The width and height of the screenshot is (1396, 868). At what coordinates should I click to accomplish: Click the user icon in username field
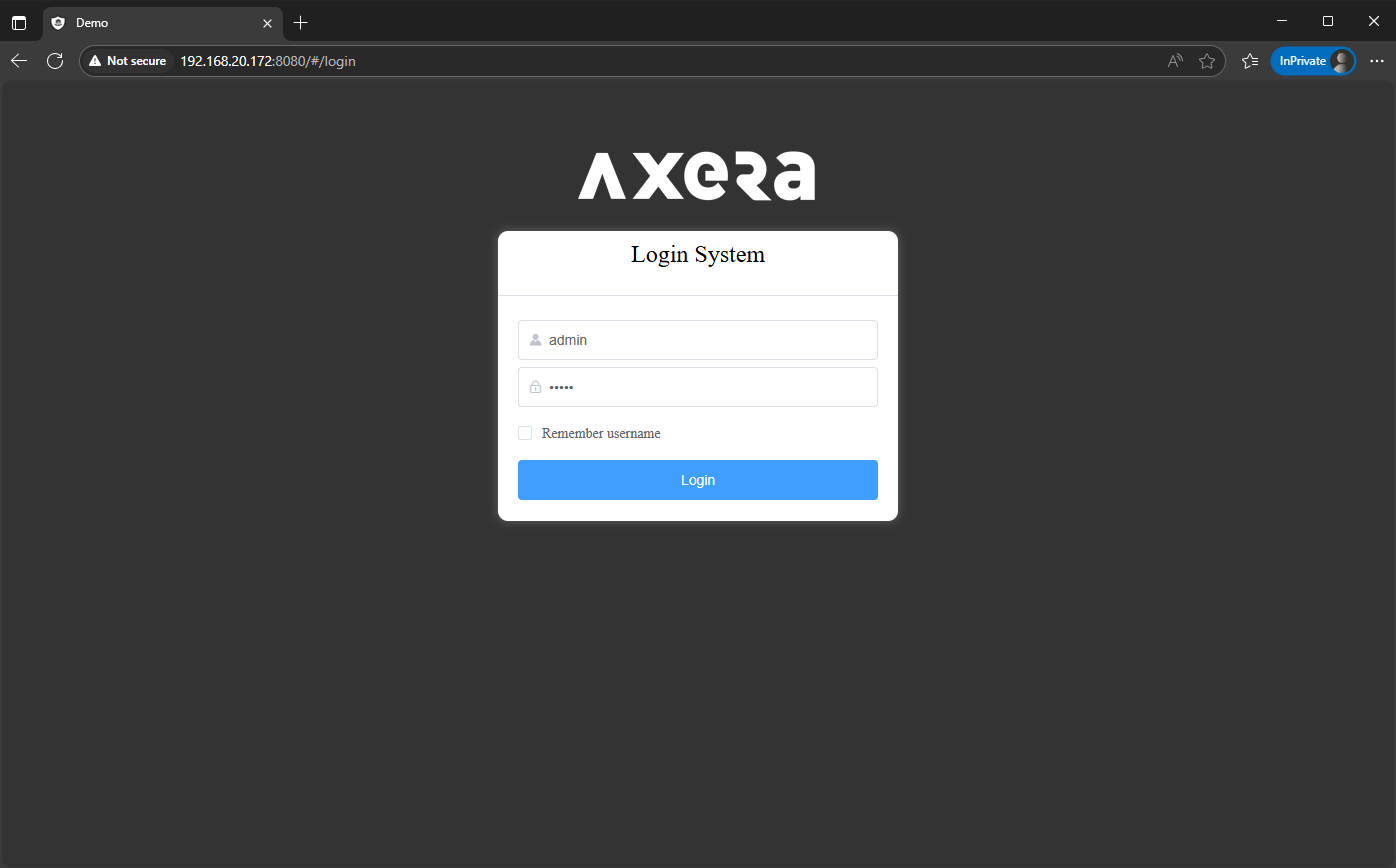(x=535, y=340)
